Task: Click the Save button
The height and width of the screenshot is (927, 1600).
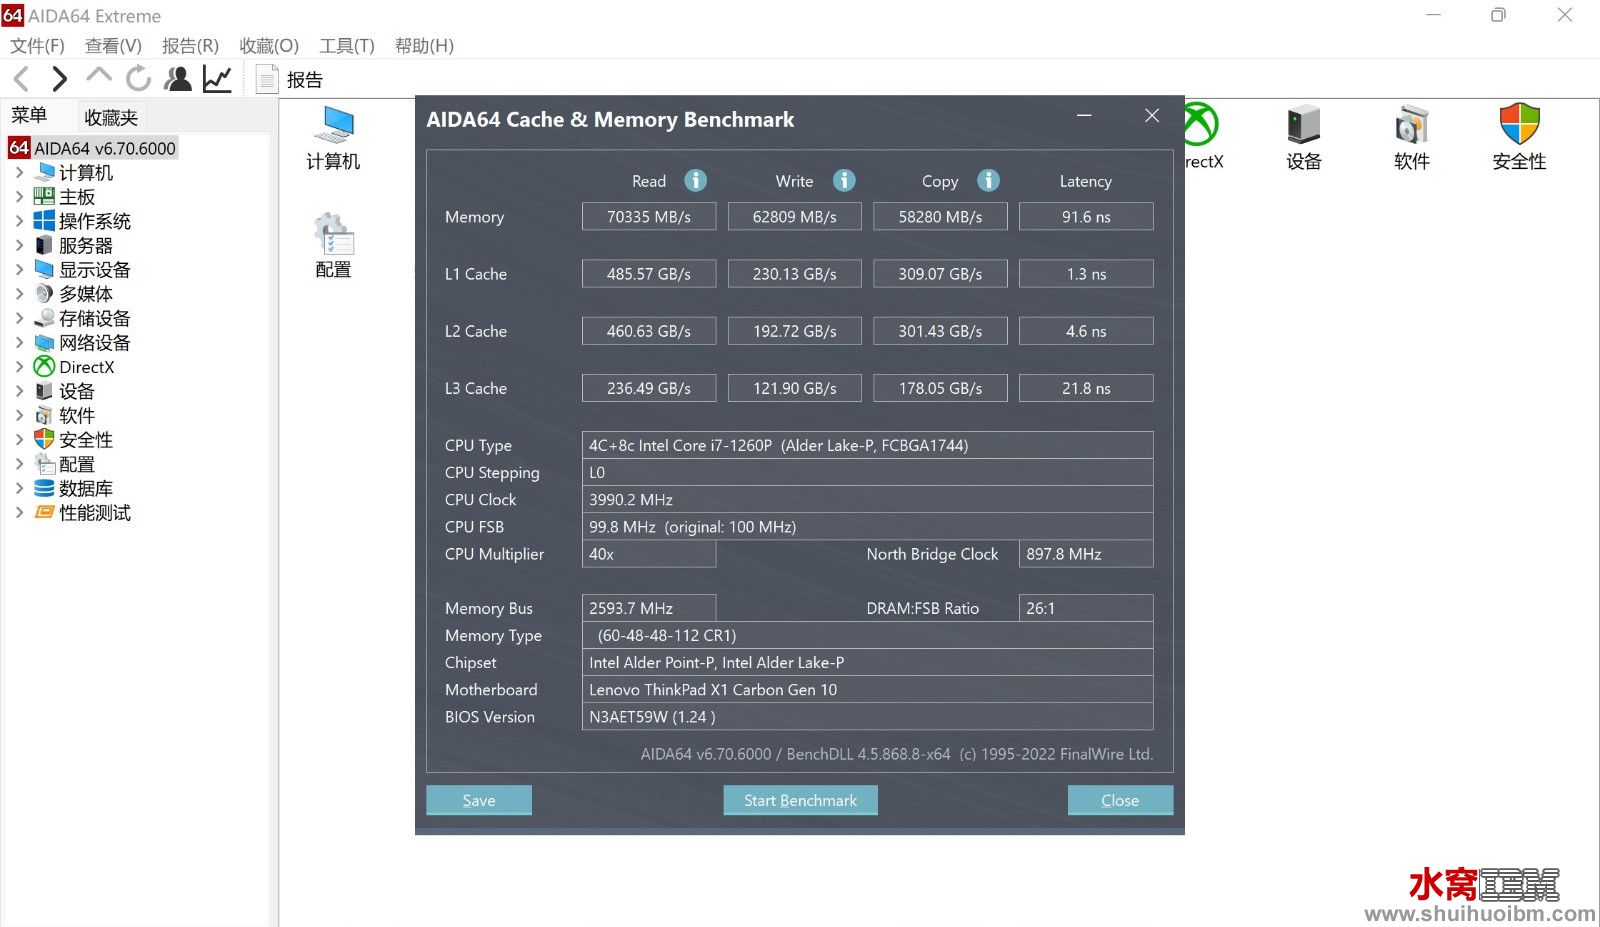Action: tap(479, 800)
